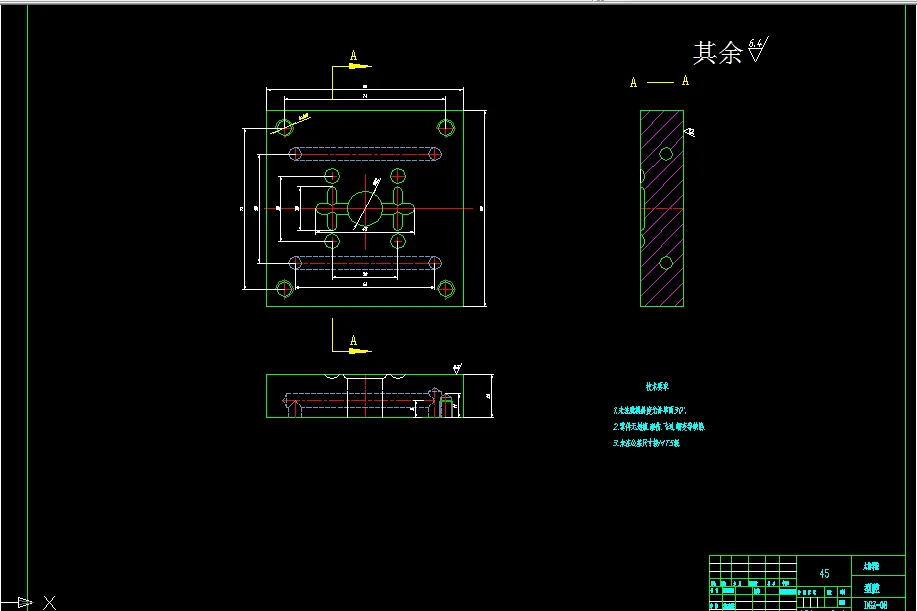
Task: Select the bottom-left corner hole of the plate
Action: click(284, 288)
